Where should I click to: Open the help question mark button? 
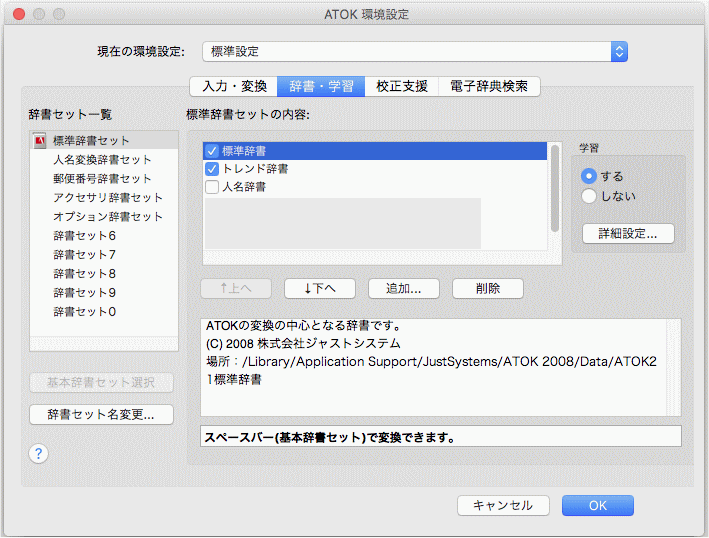tap(38, 453)
